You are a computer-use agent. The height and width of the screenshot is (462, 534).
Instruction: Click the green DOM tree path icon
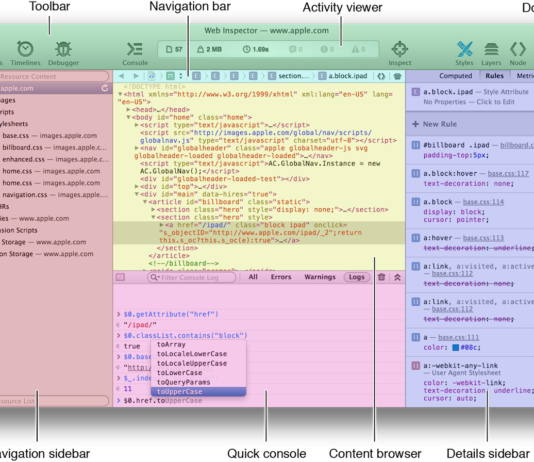pos(170,76)
